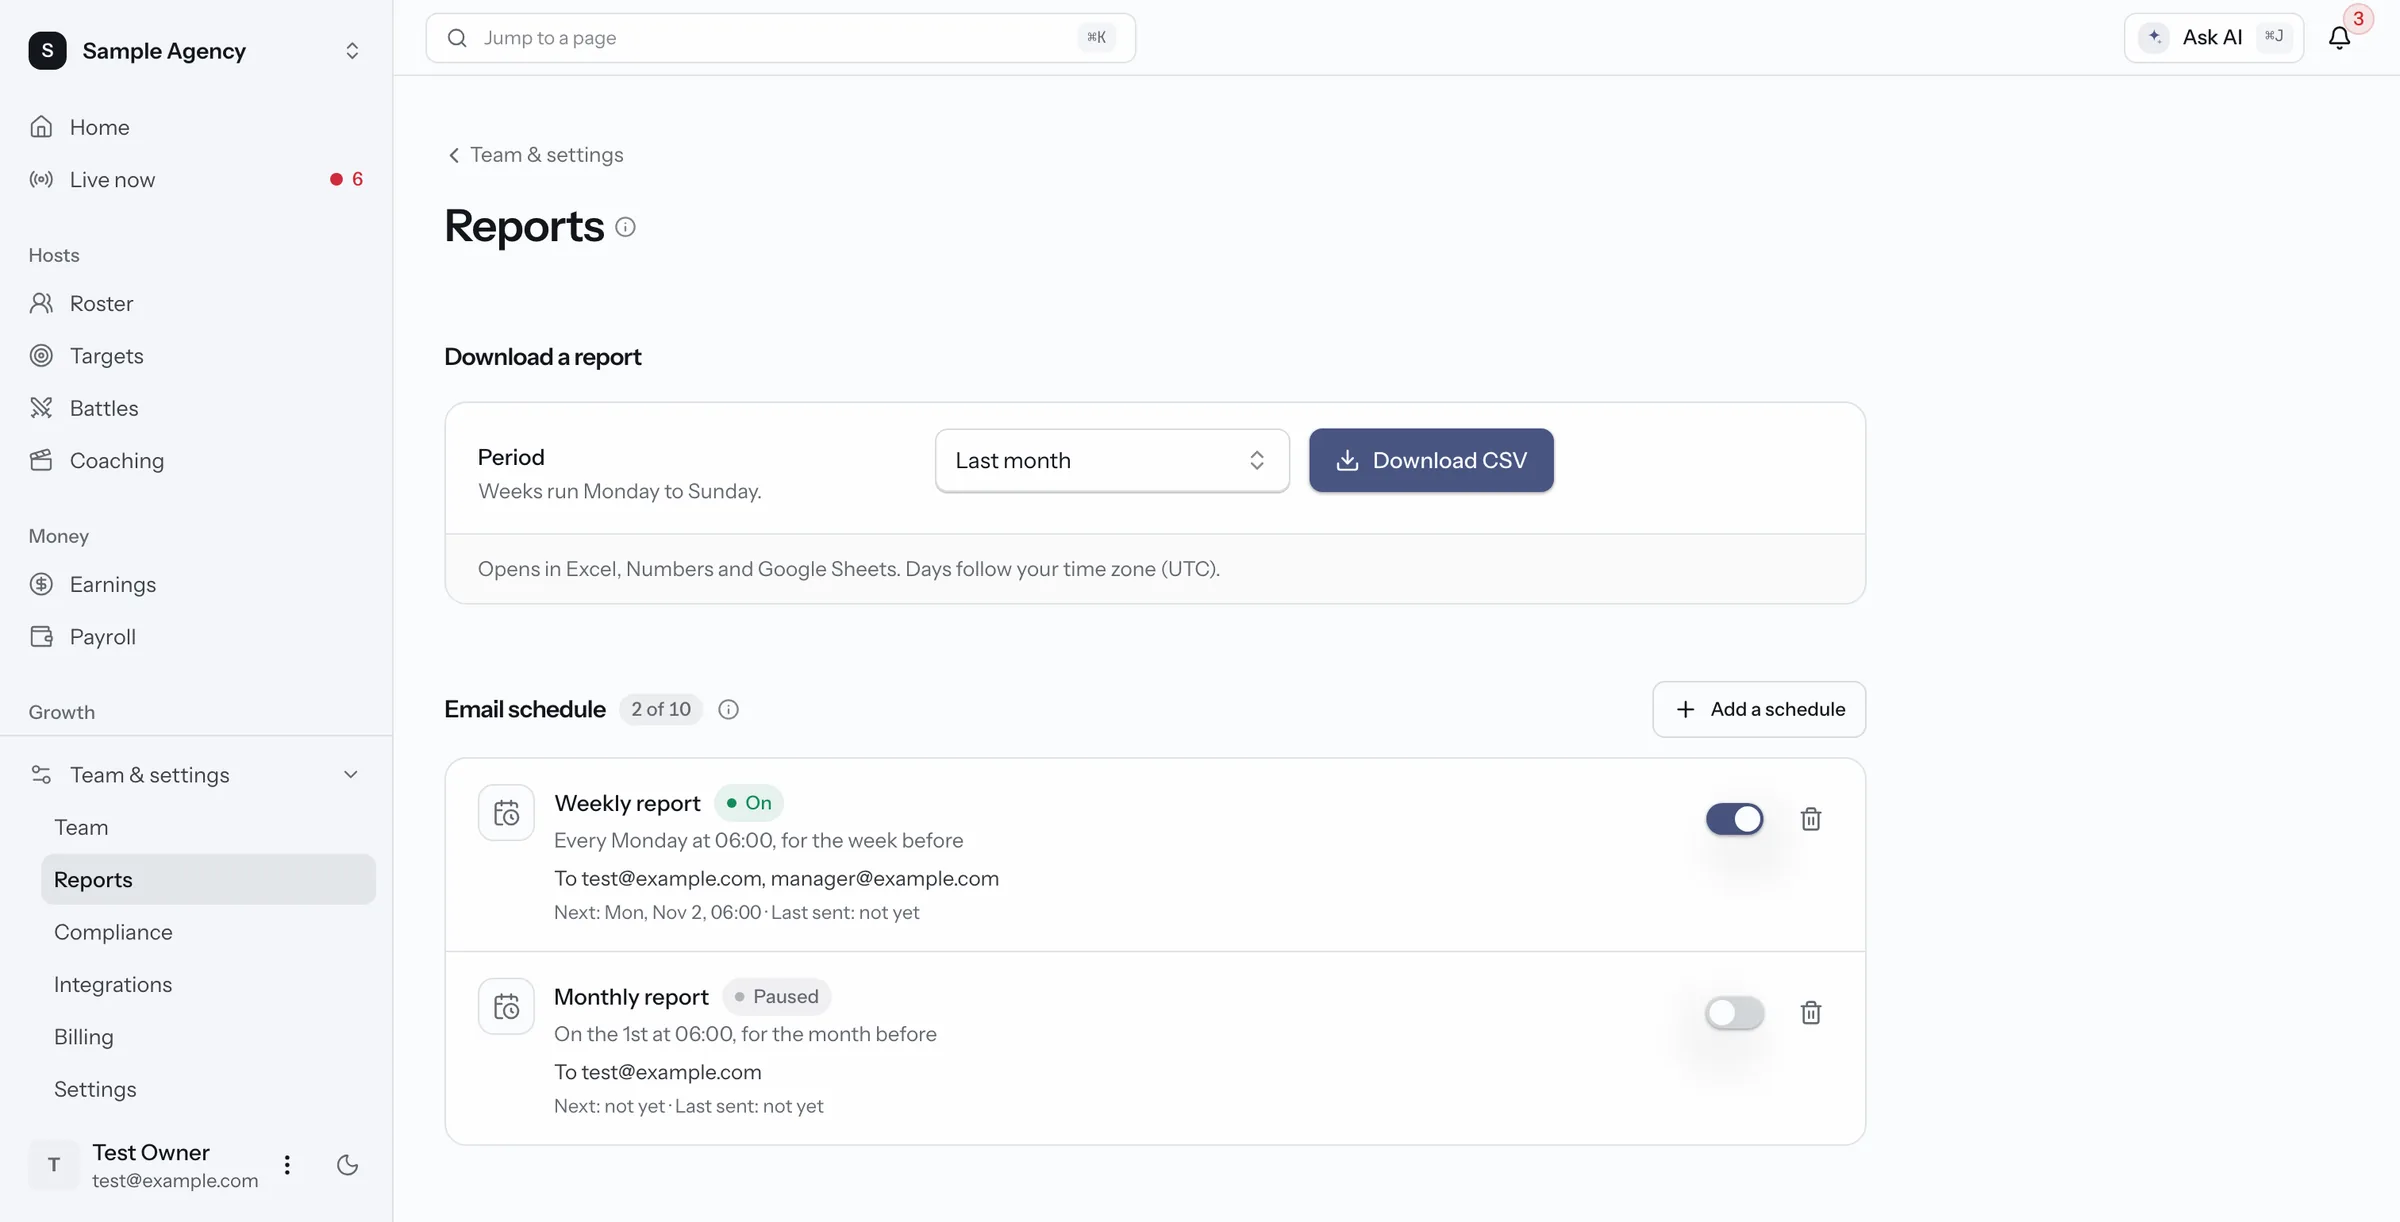
Task: Go back to Team & settings
Action: pos(535,155)
